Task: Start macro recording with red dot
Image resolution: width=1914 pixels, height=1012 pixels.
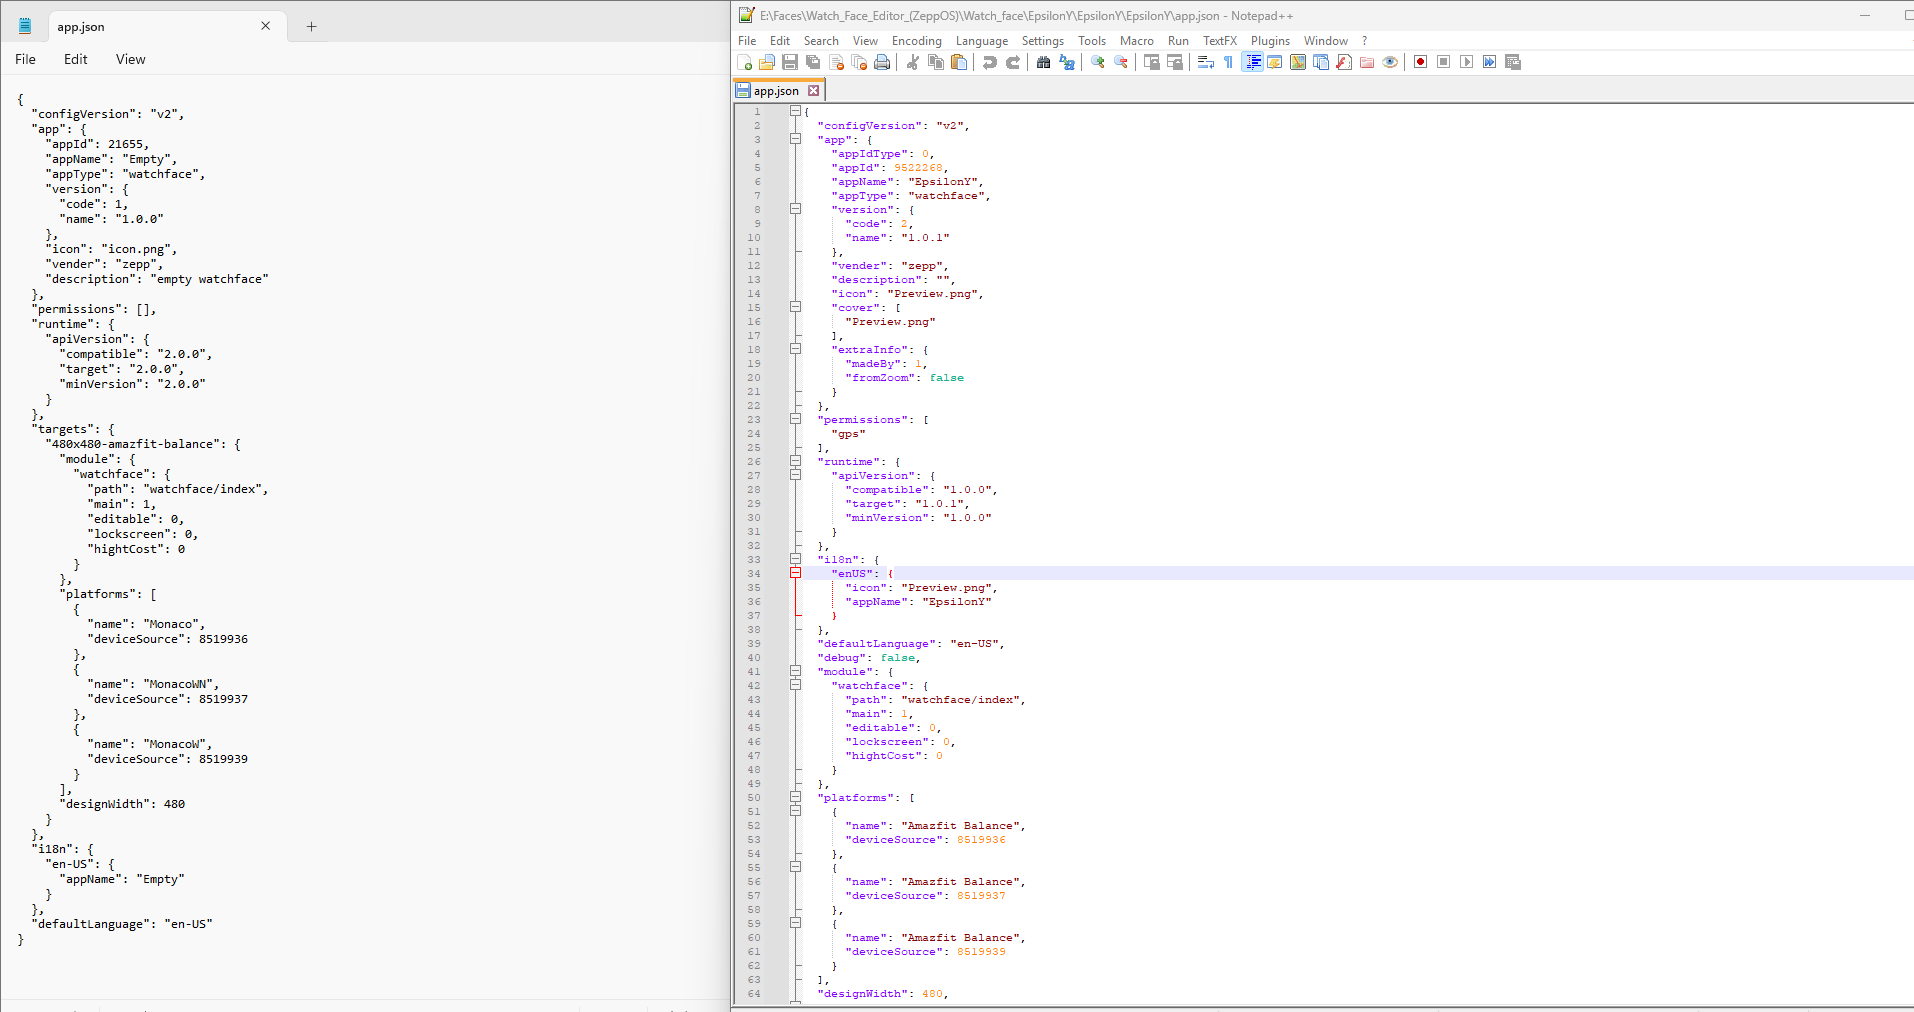Action: [x=1420, y=62]
